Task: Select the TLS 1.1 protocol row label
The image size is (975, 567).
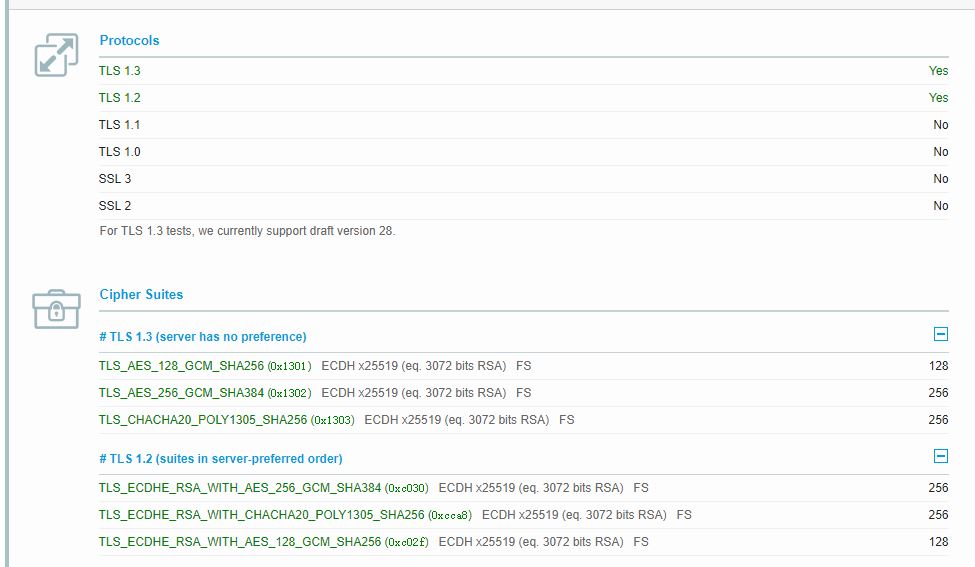Action: [119, 125]
